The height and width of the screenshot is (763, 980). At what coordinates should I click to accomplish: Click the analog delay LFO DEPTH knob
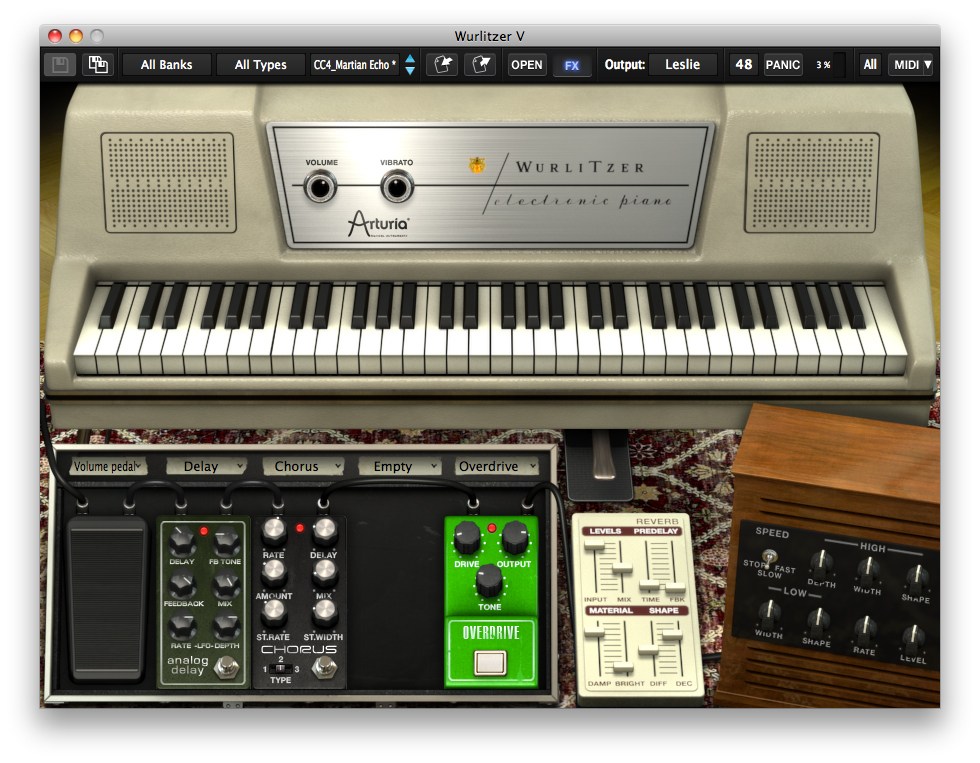(x=226, y=627)
